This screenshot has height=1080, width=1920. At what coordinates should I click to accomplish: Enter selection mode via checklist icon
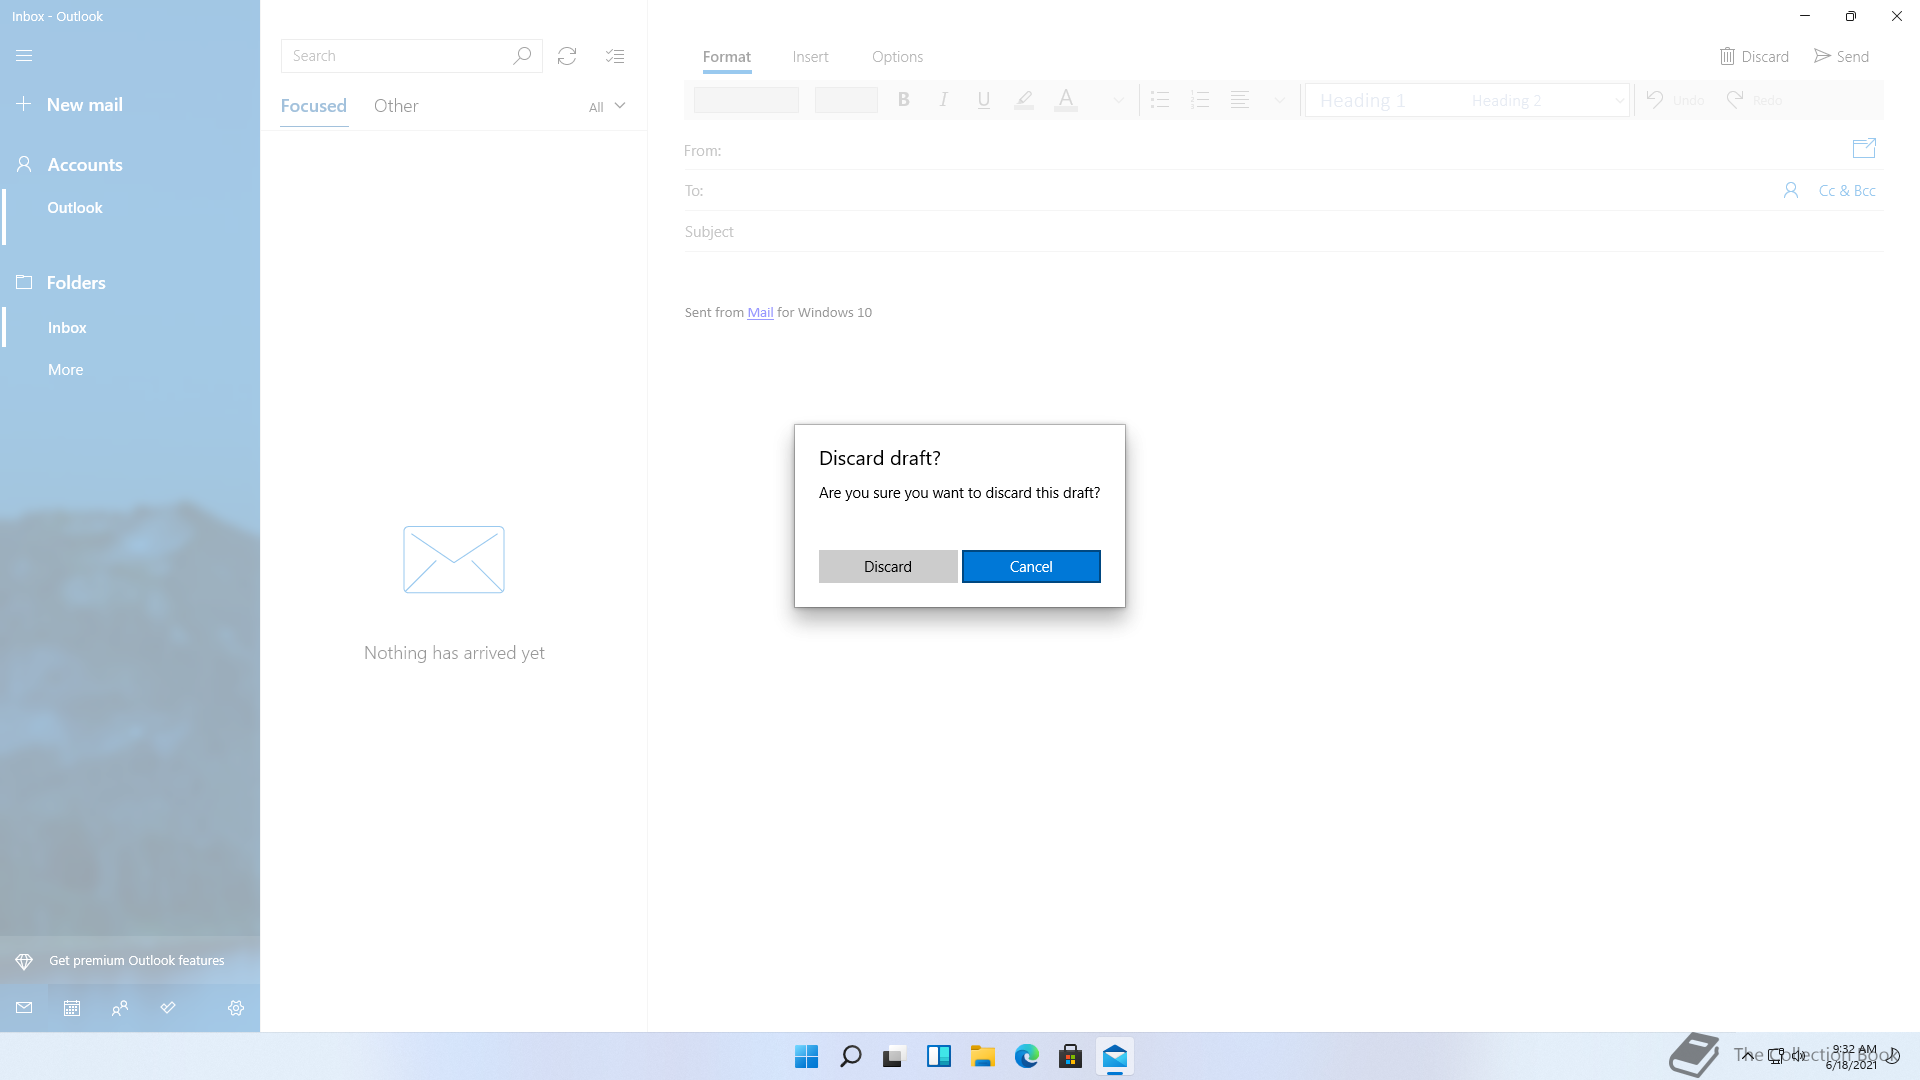pyautogui.click(x=615, y=56)
